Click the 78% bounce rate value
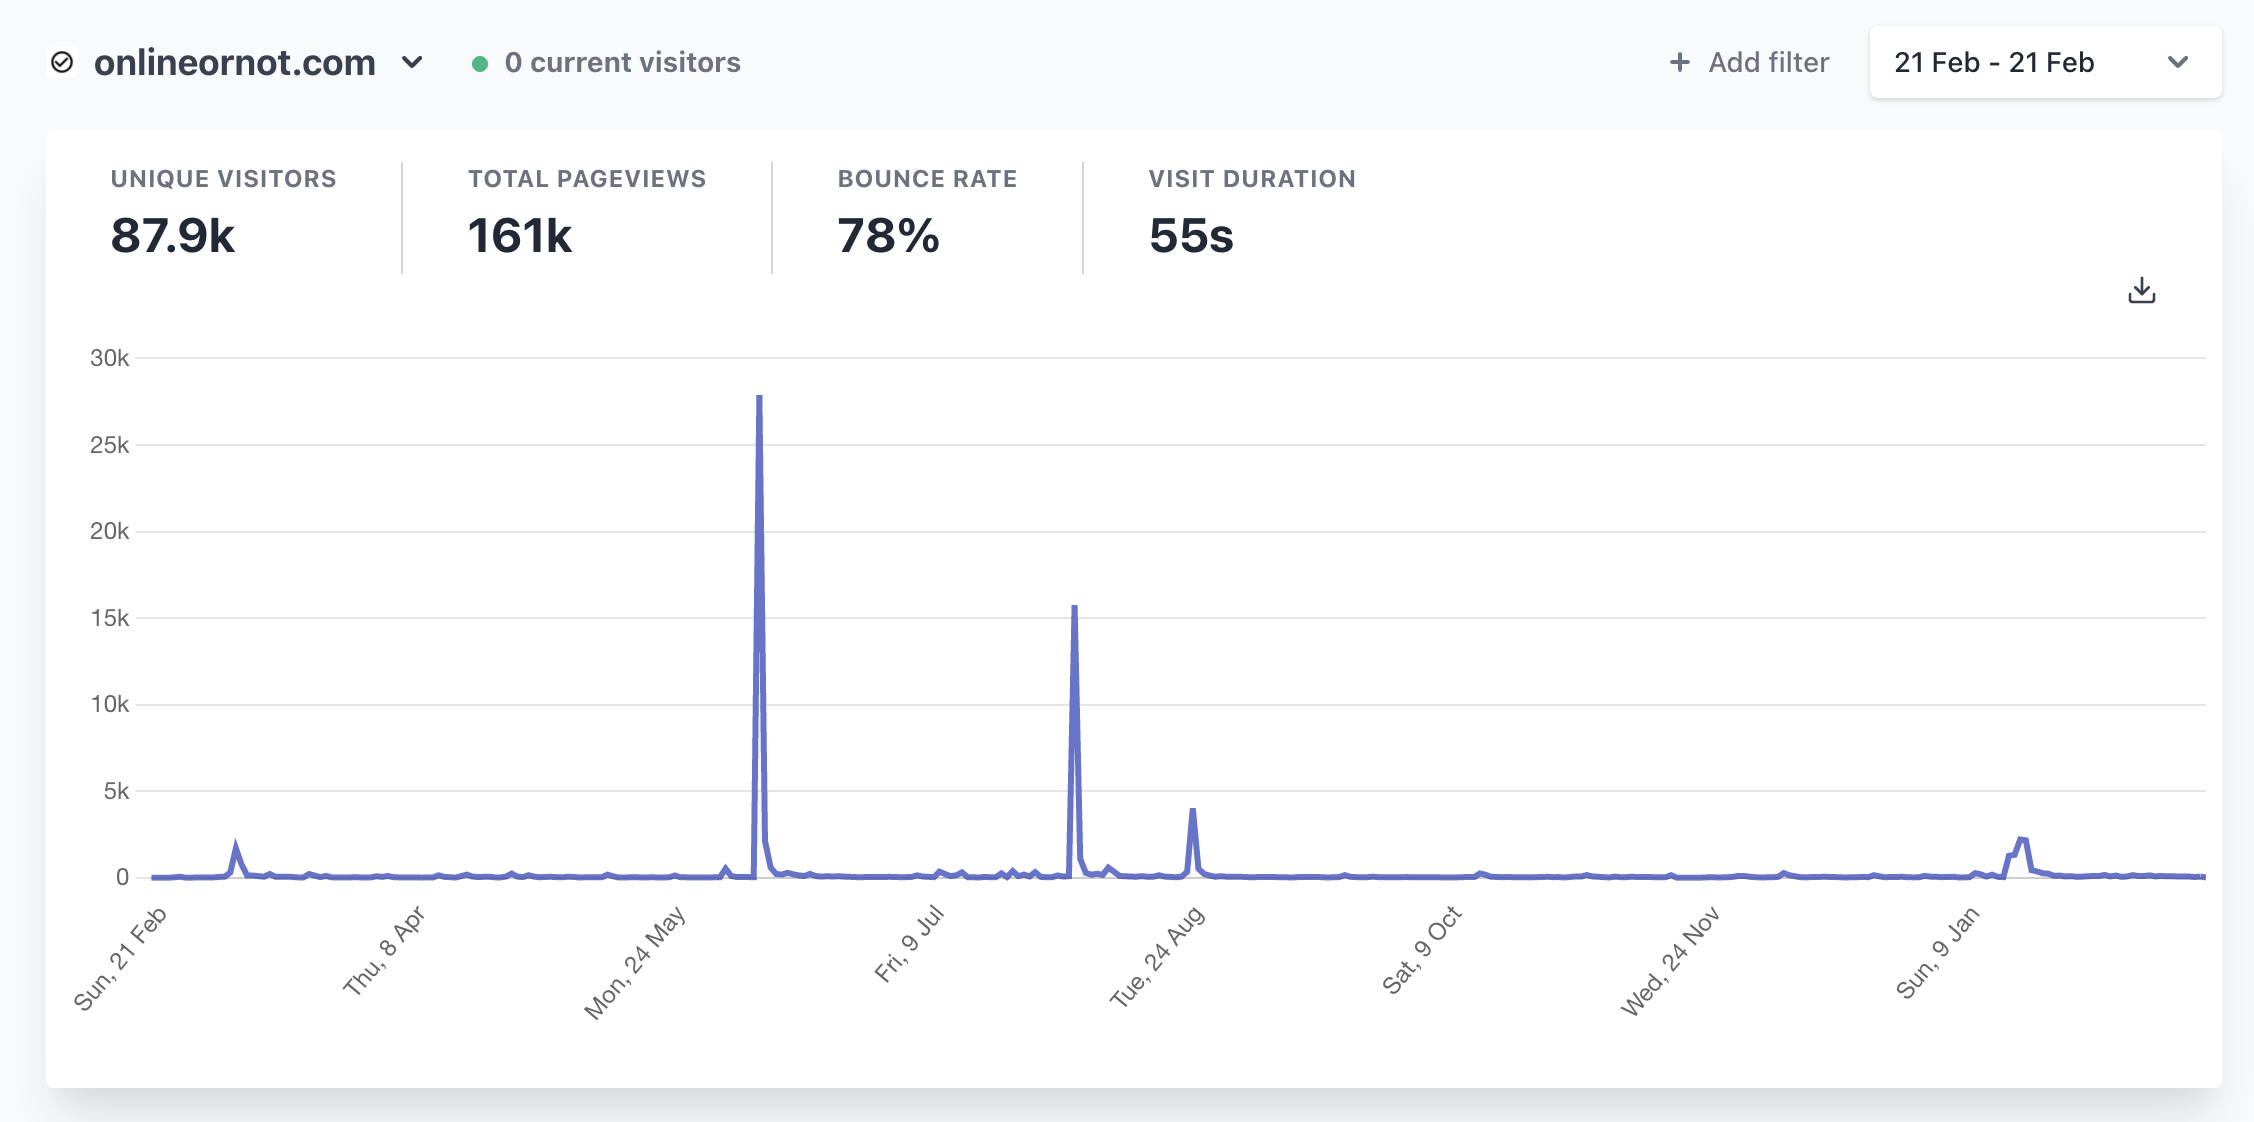The width and height of the screenshot is (2254, 1122). (x=888, y=236)
